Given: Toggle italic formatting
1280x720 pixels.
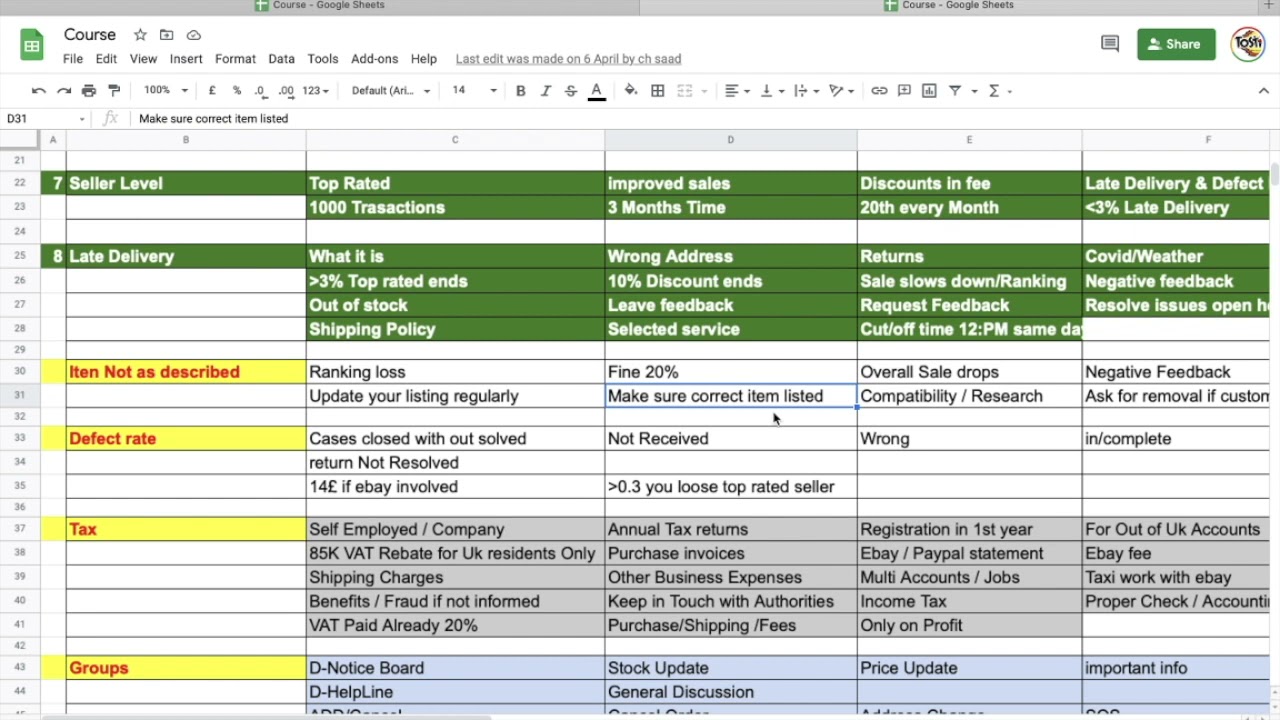Looking at the screenshot, I should click(545, 91).
